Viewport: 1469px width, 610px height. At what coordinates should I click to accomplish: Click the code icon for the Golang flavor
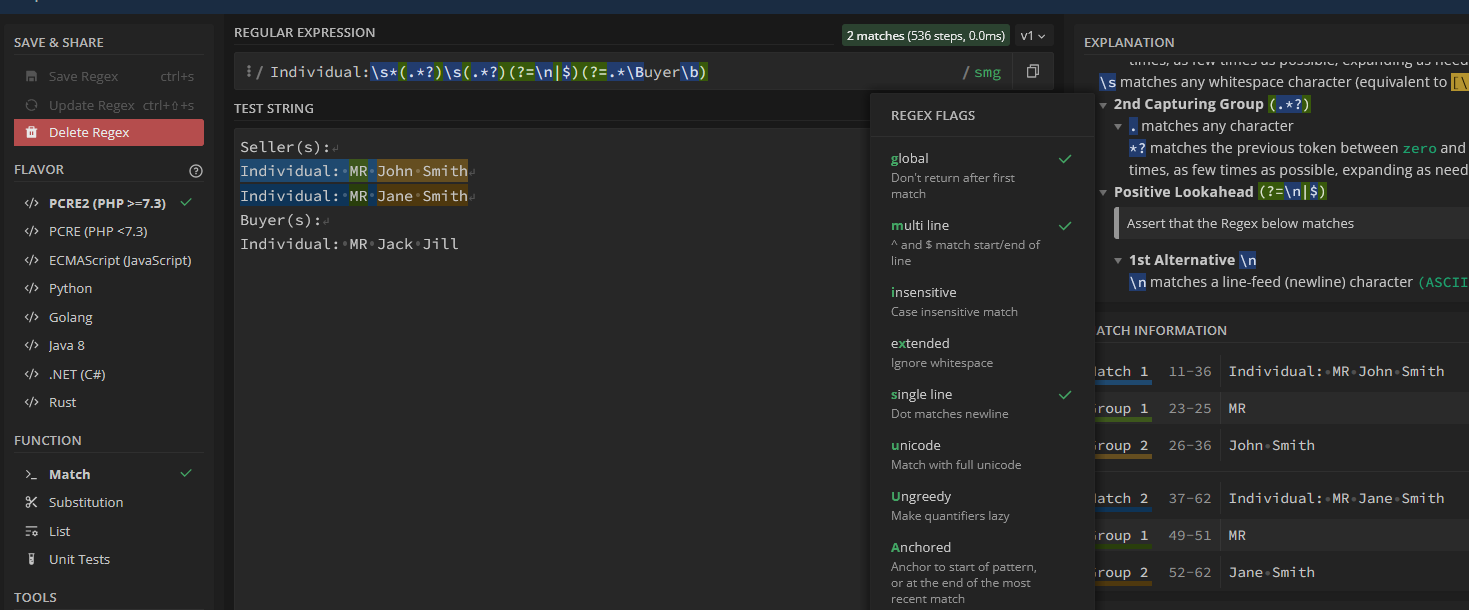(x=31, y=317)
